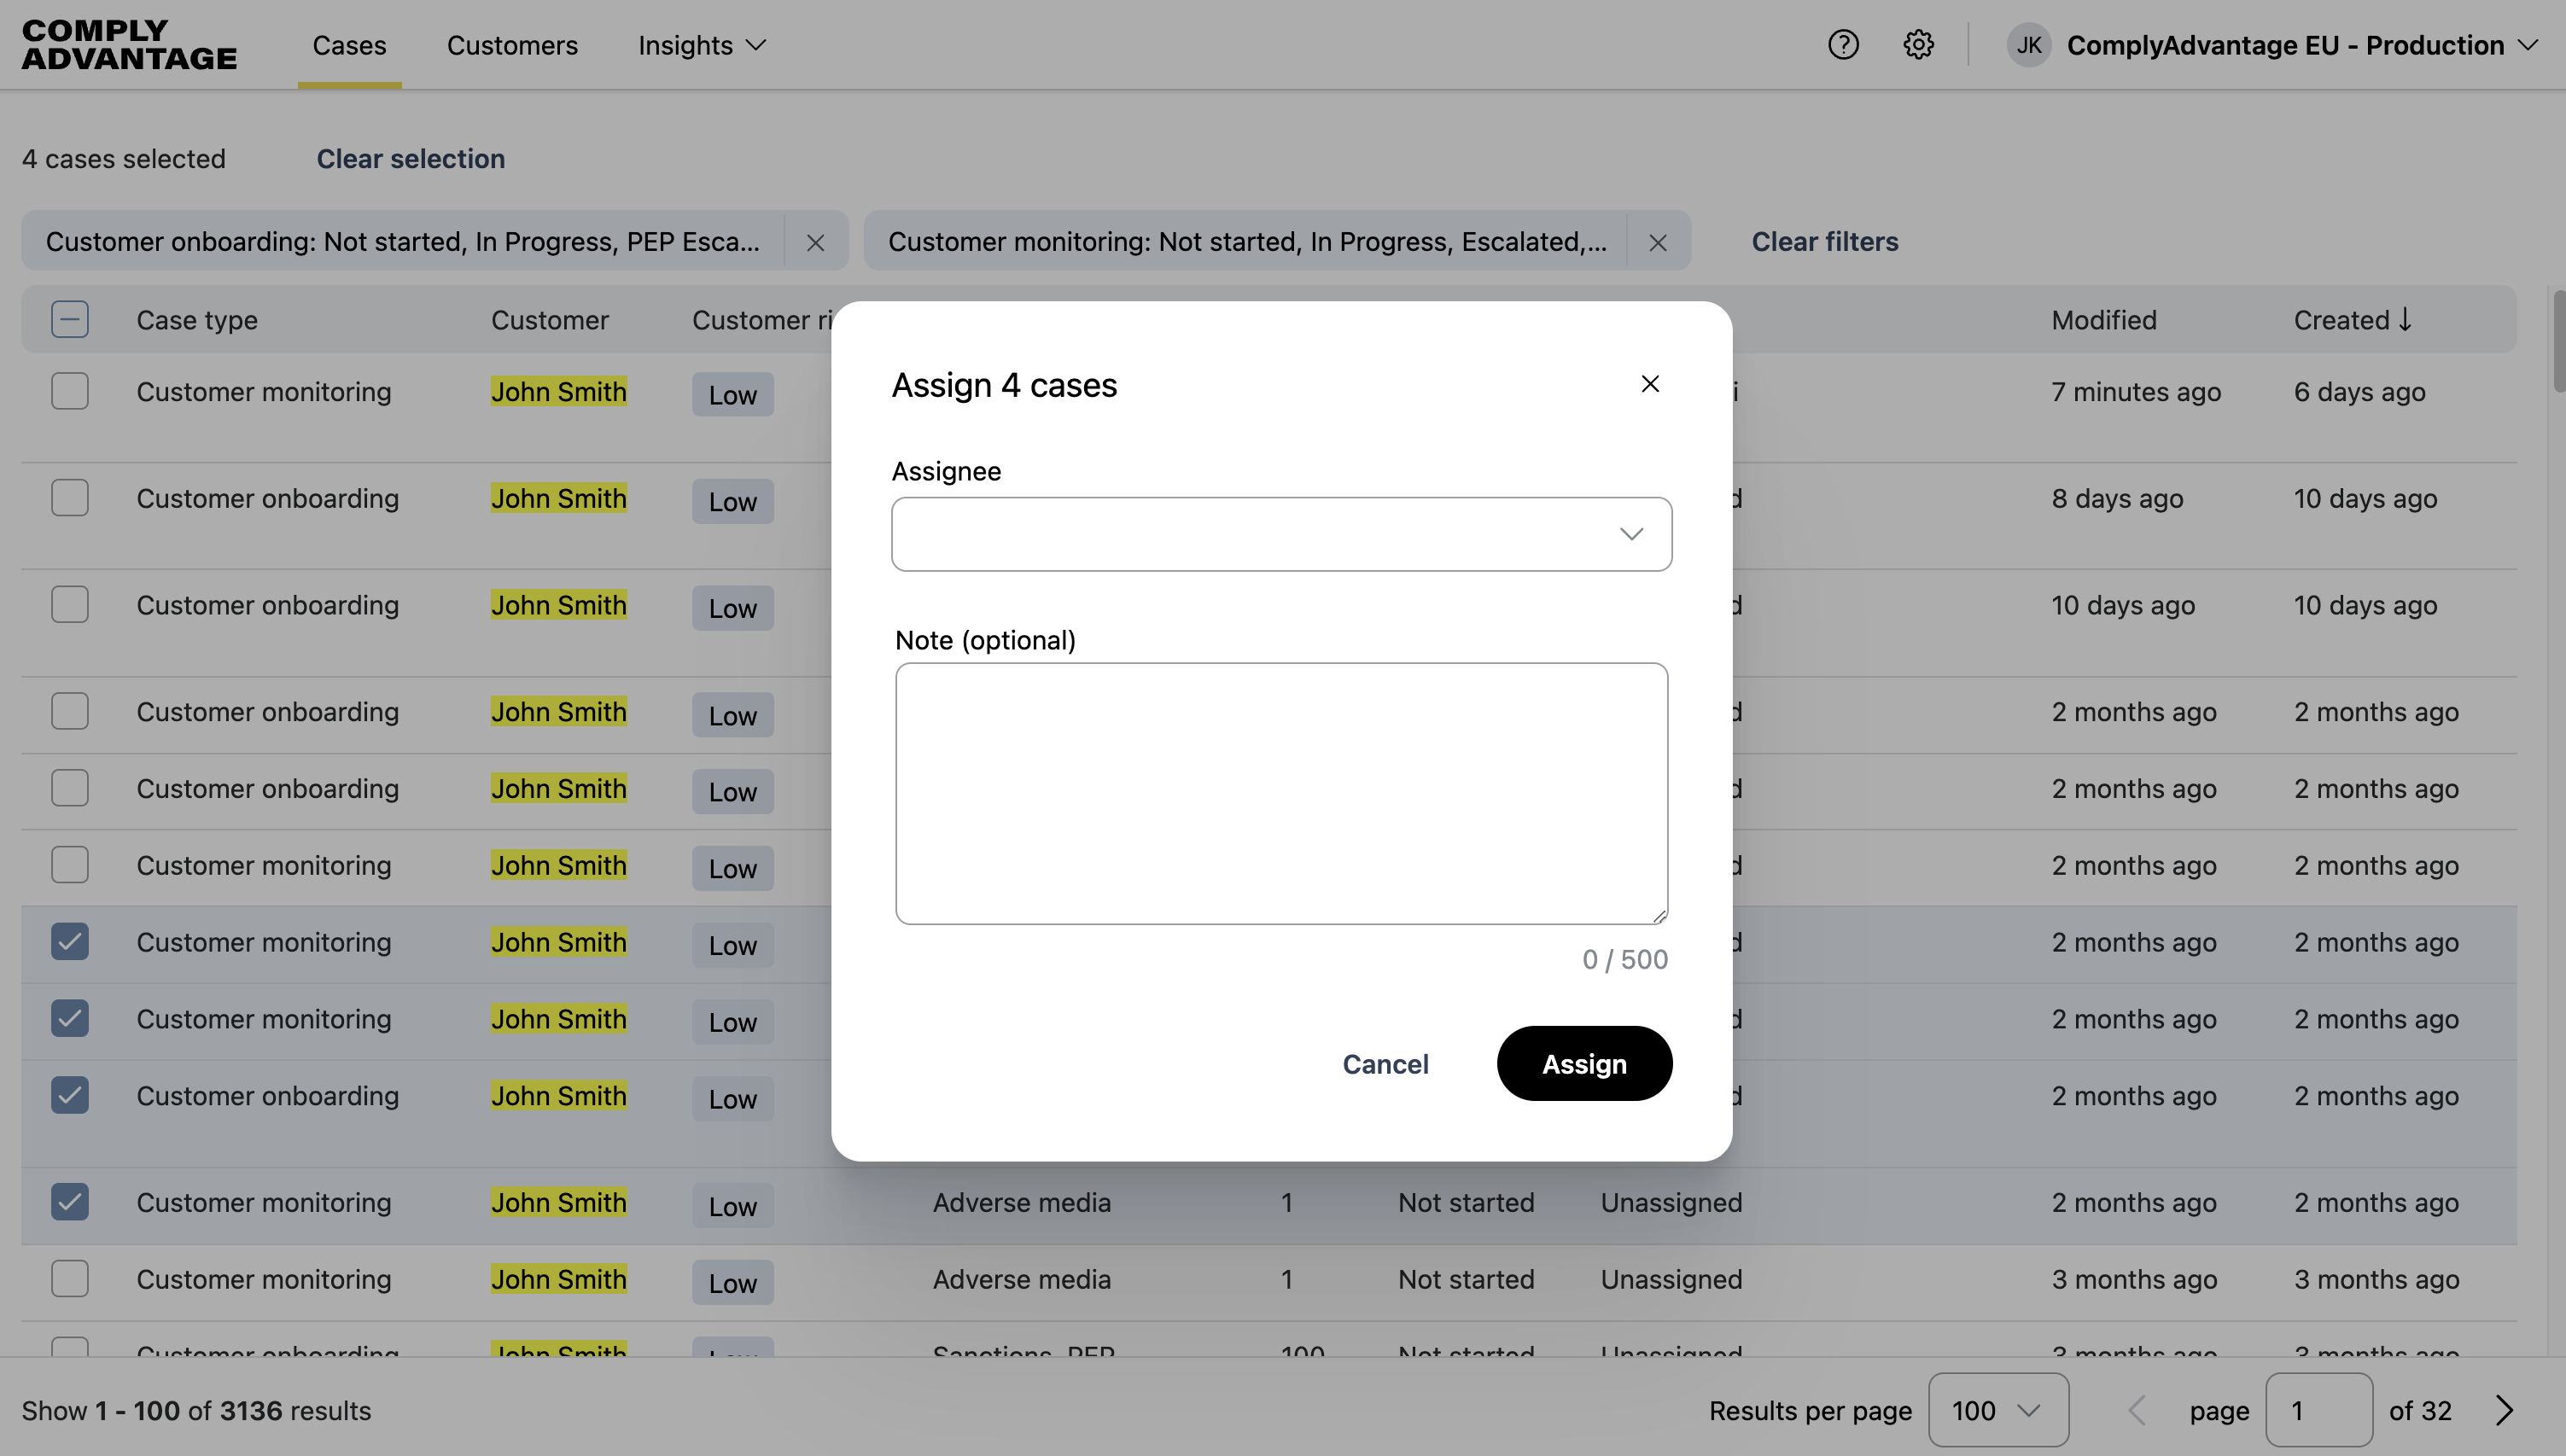Toggle the select-all header checkbox

70,320
